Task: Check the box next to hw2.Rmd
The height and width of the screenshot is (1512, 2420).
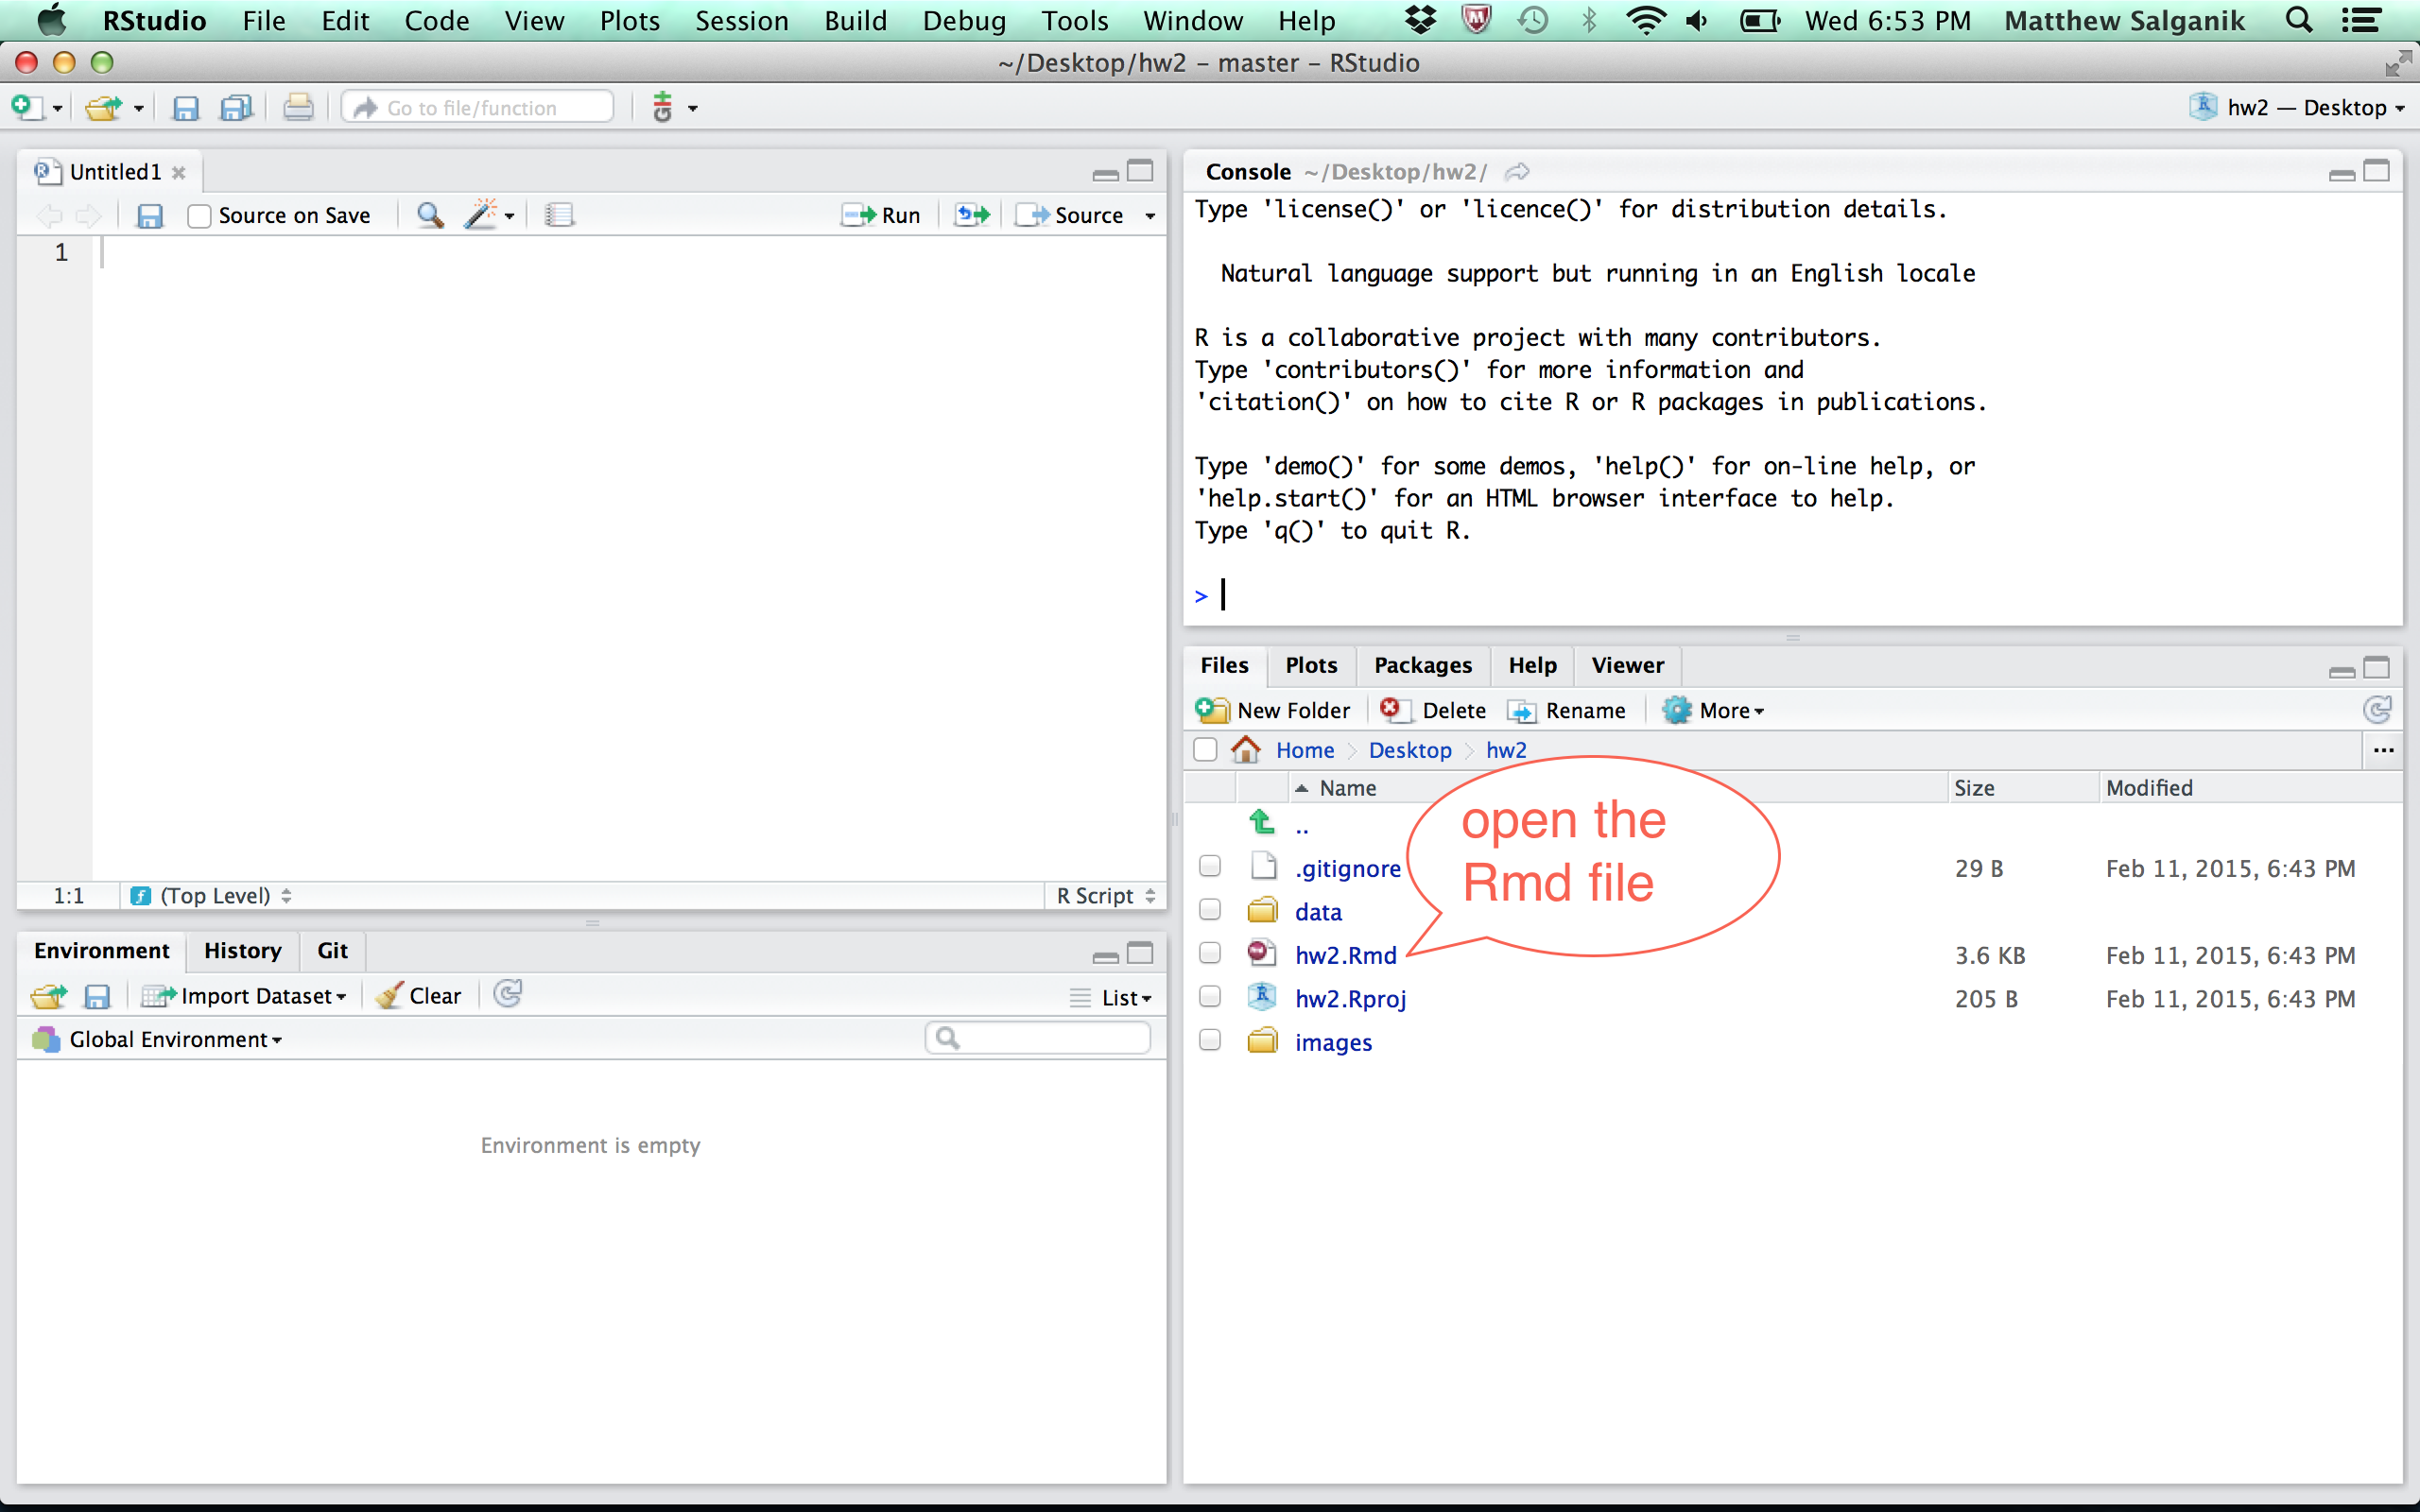Action: (1210, 953)
